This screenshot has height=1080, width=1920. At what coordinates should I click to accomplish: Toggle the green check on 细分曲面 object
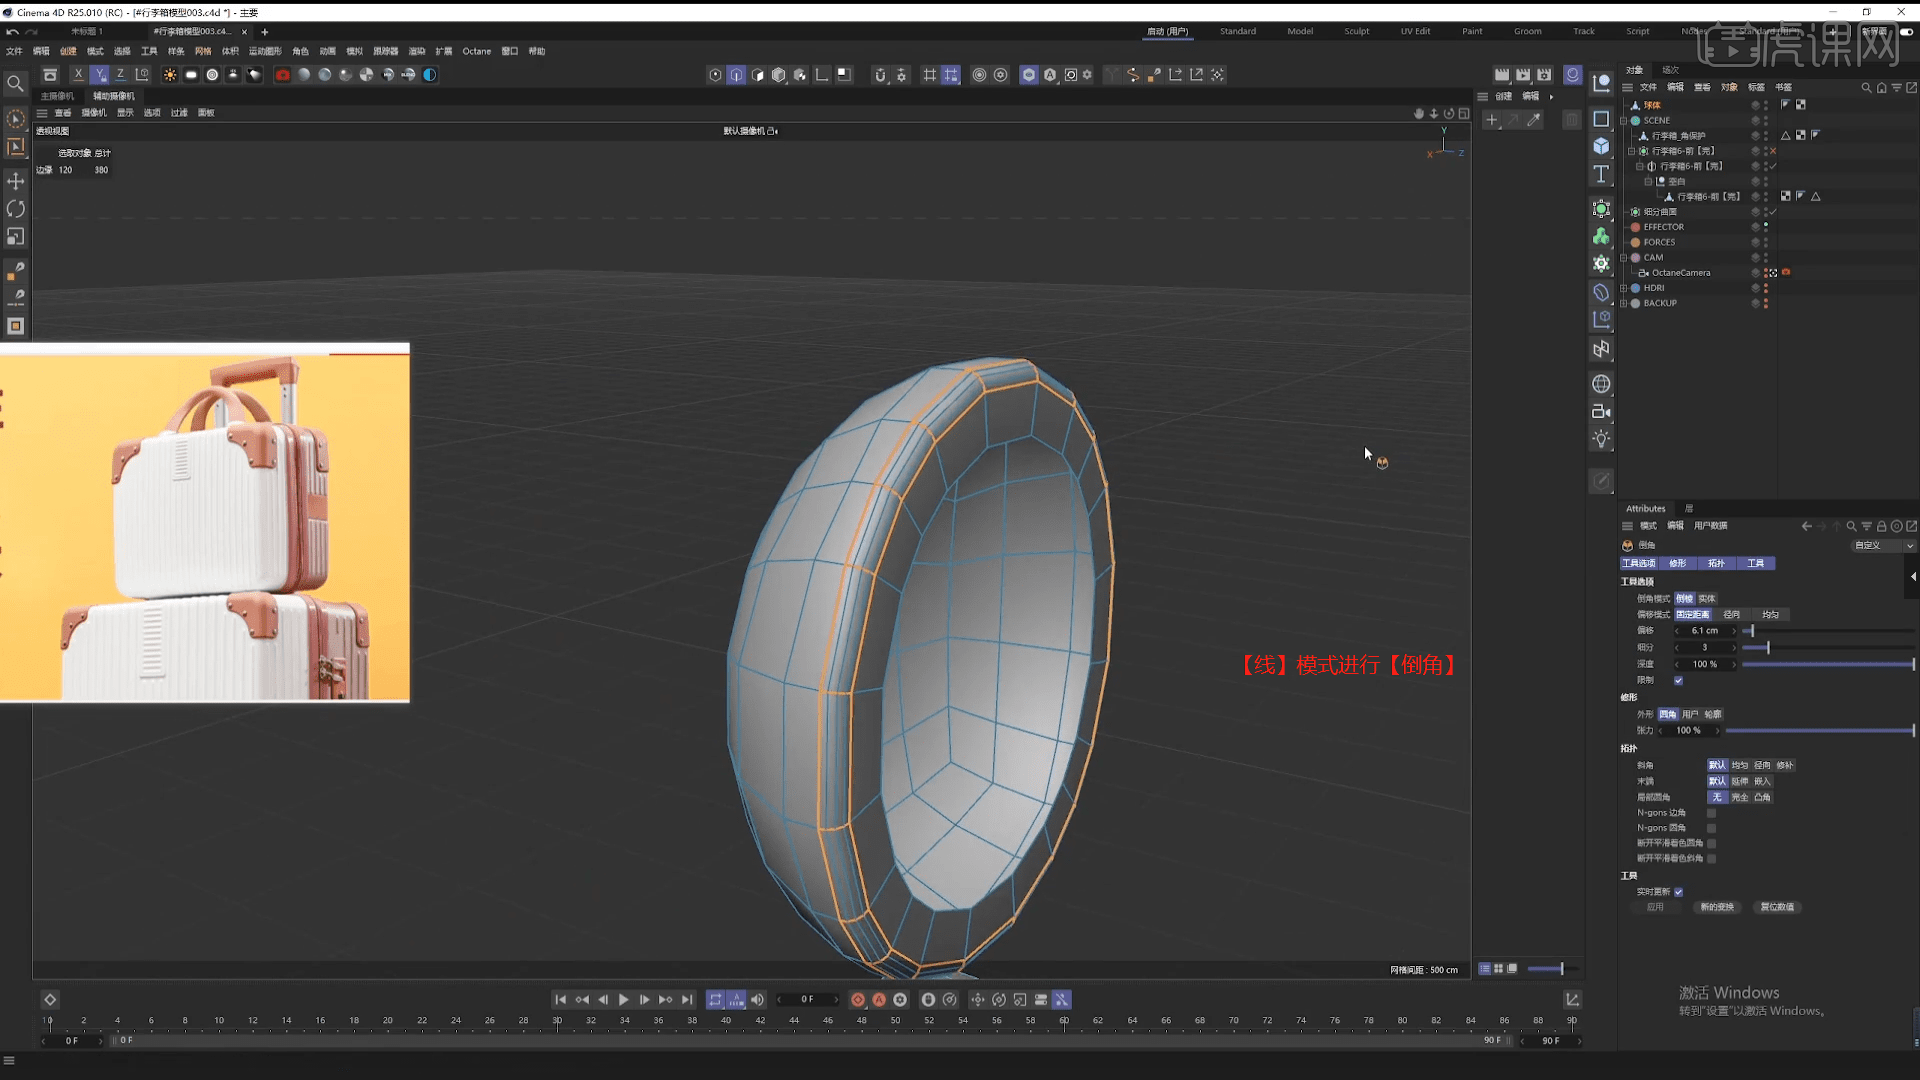tap(1773, 212)
